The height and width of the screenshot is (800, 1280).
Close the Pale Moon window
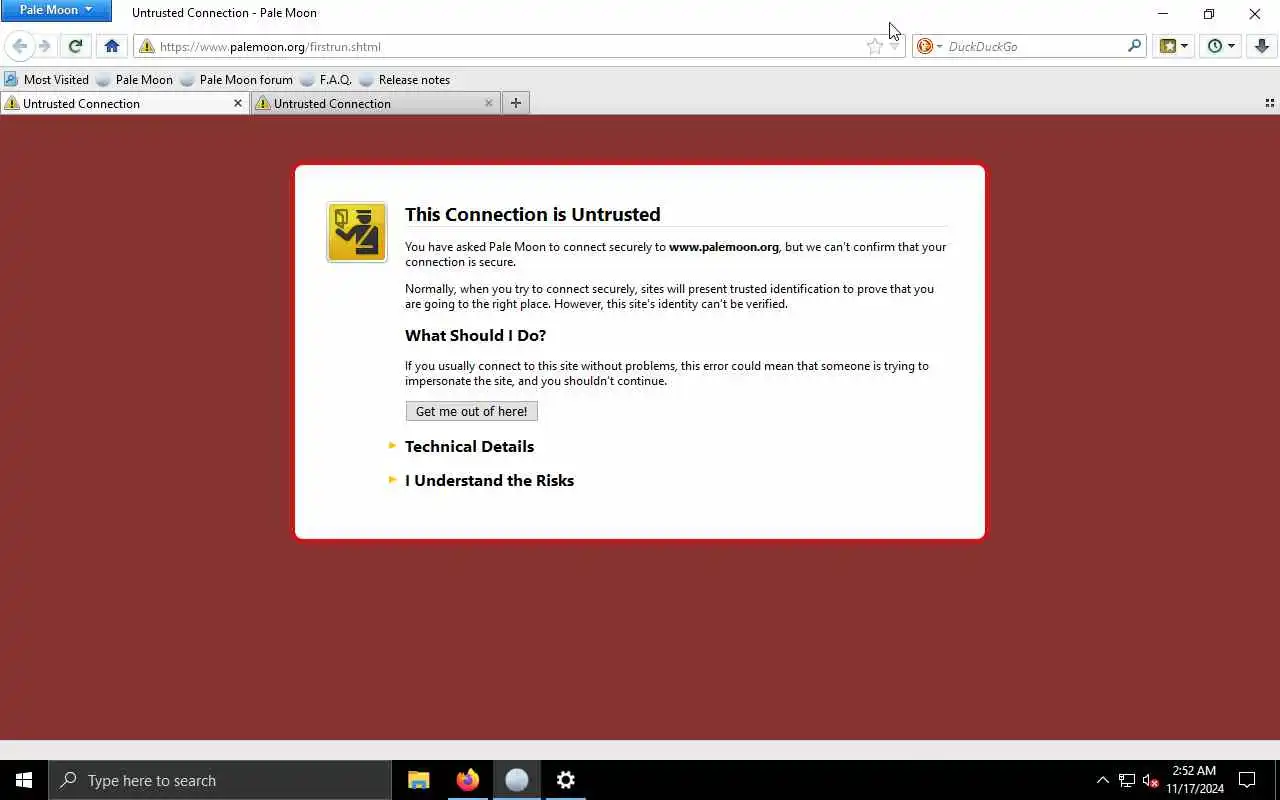(1255, 13)
